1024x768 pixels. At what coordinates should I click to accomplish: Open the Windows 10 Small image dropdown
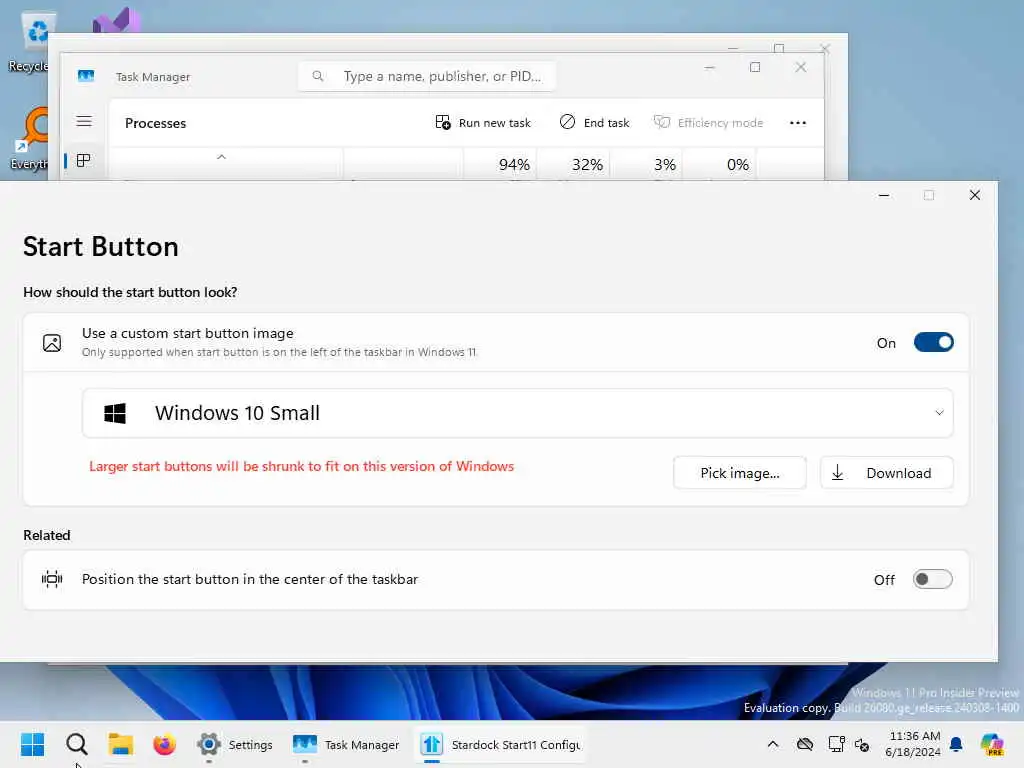click(x=517, y=413)
